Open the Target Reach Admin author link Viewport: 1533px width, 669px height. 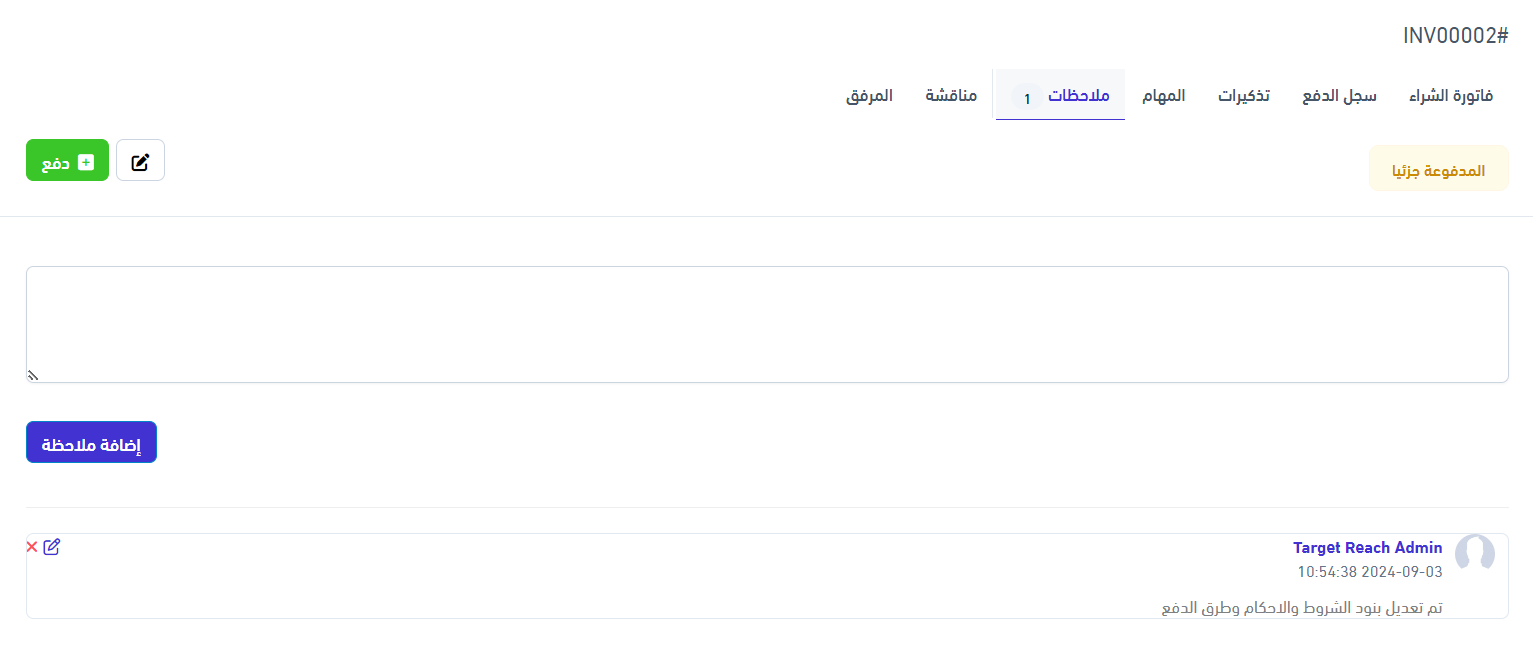pos(1367,548)
